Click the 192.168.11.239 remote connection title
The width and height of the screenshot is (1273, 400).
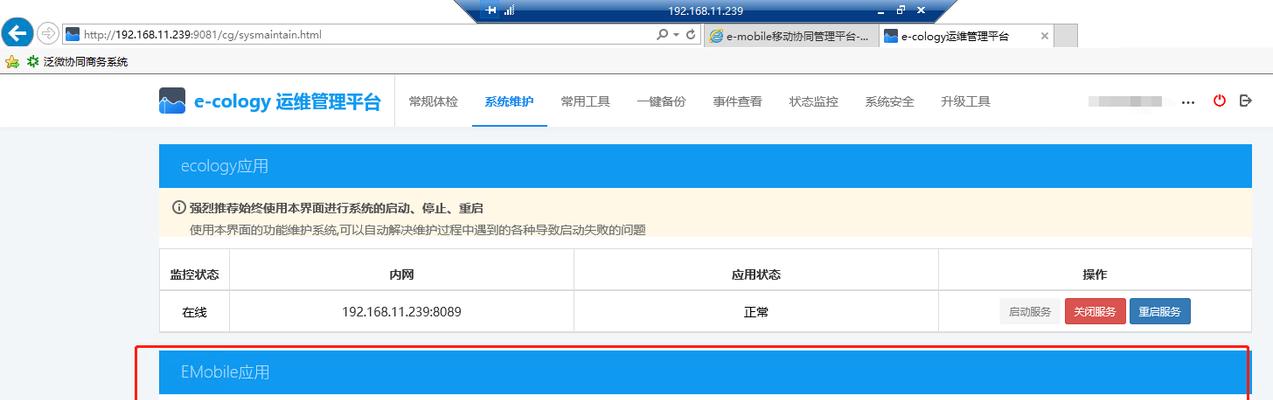(x=705, y=10)
